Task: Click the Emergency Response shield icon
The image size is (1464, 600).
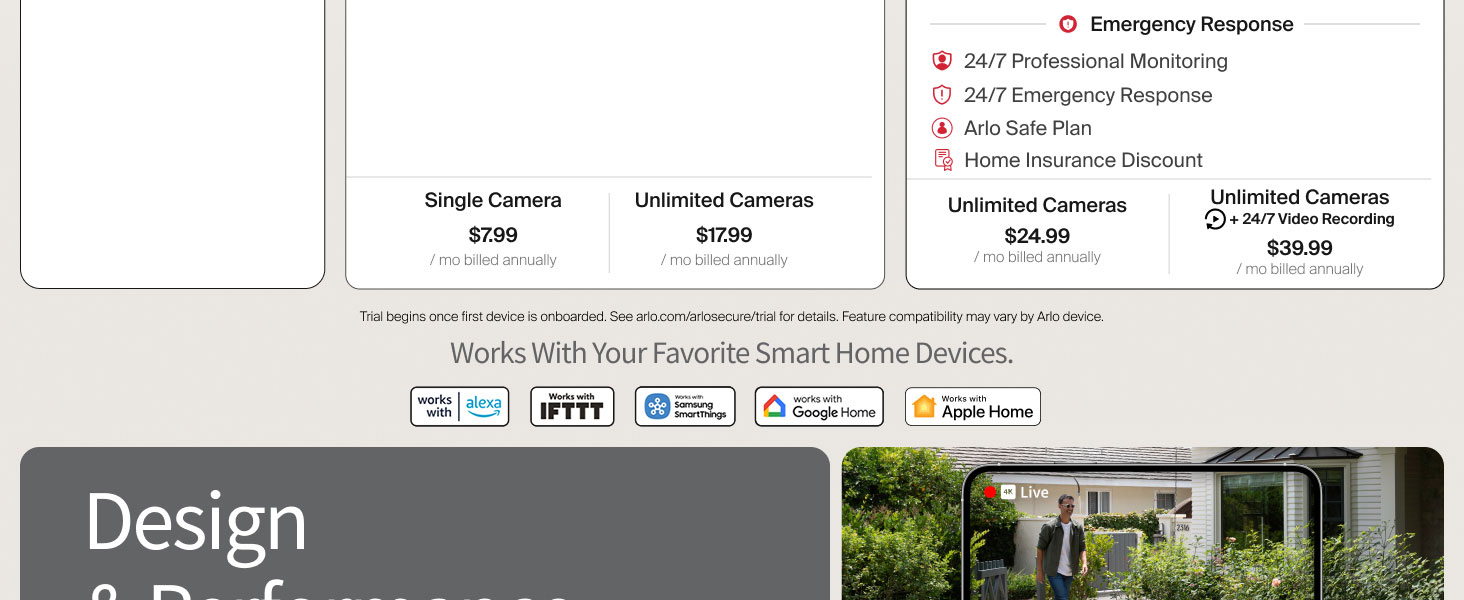Action: 1068,24
